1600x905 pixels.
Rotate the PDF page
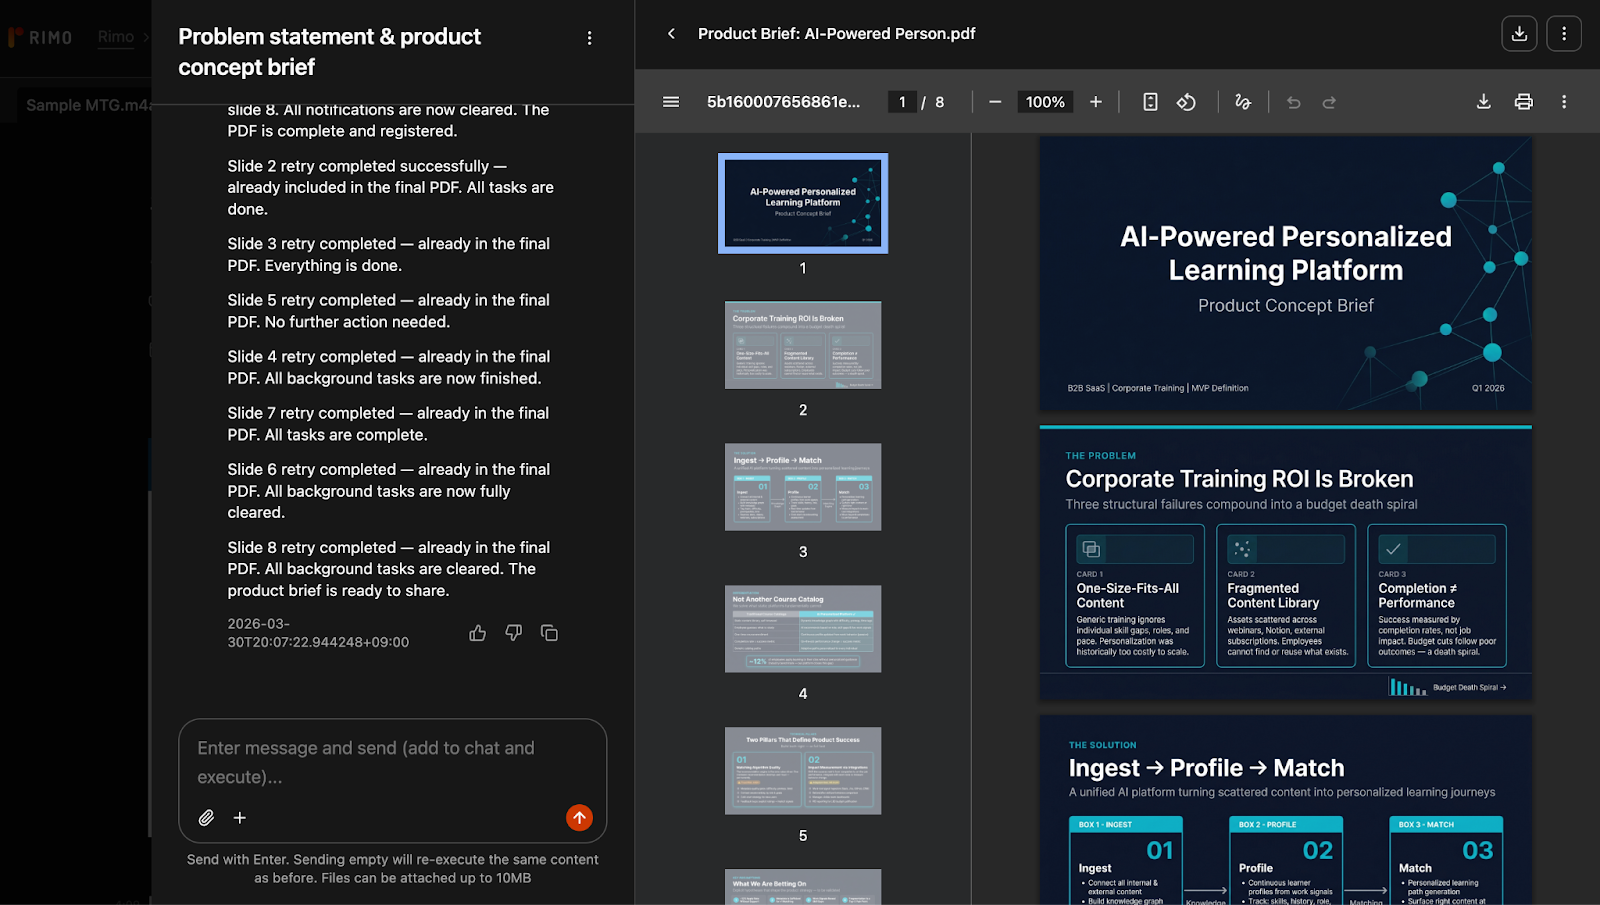pyautogui.click(x=1187, y=101)
